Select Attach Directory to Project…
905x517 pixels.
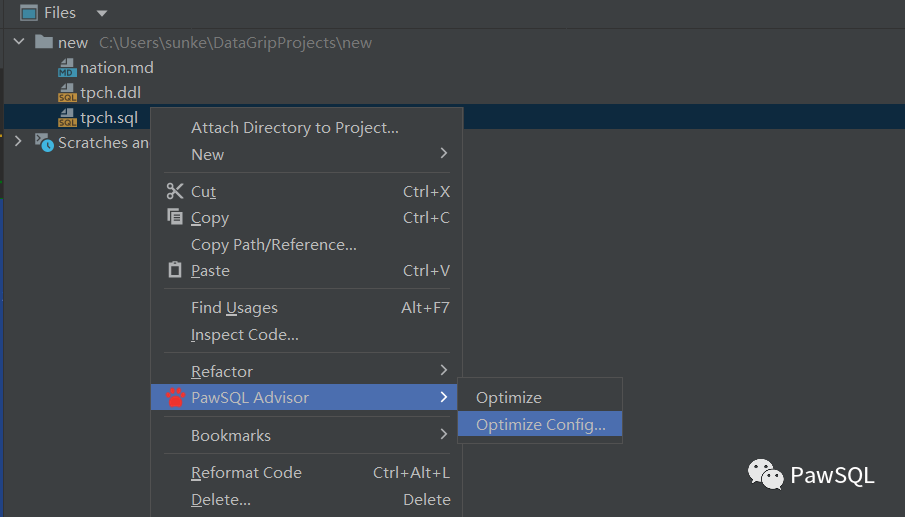(295, 127)
